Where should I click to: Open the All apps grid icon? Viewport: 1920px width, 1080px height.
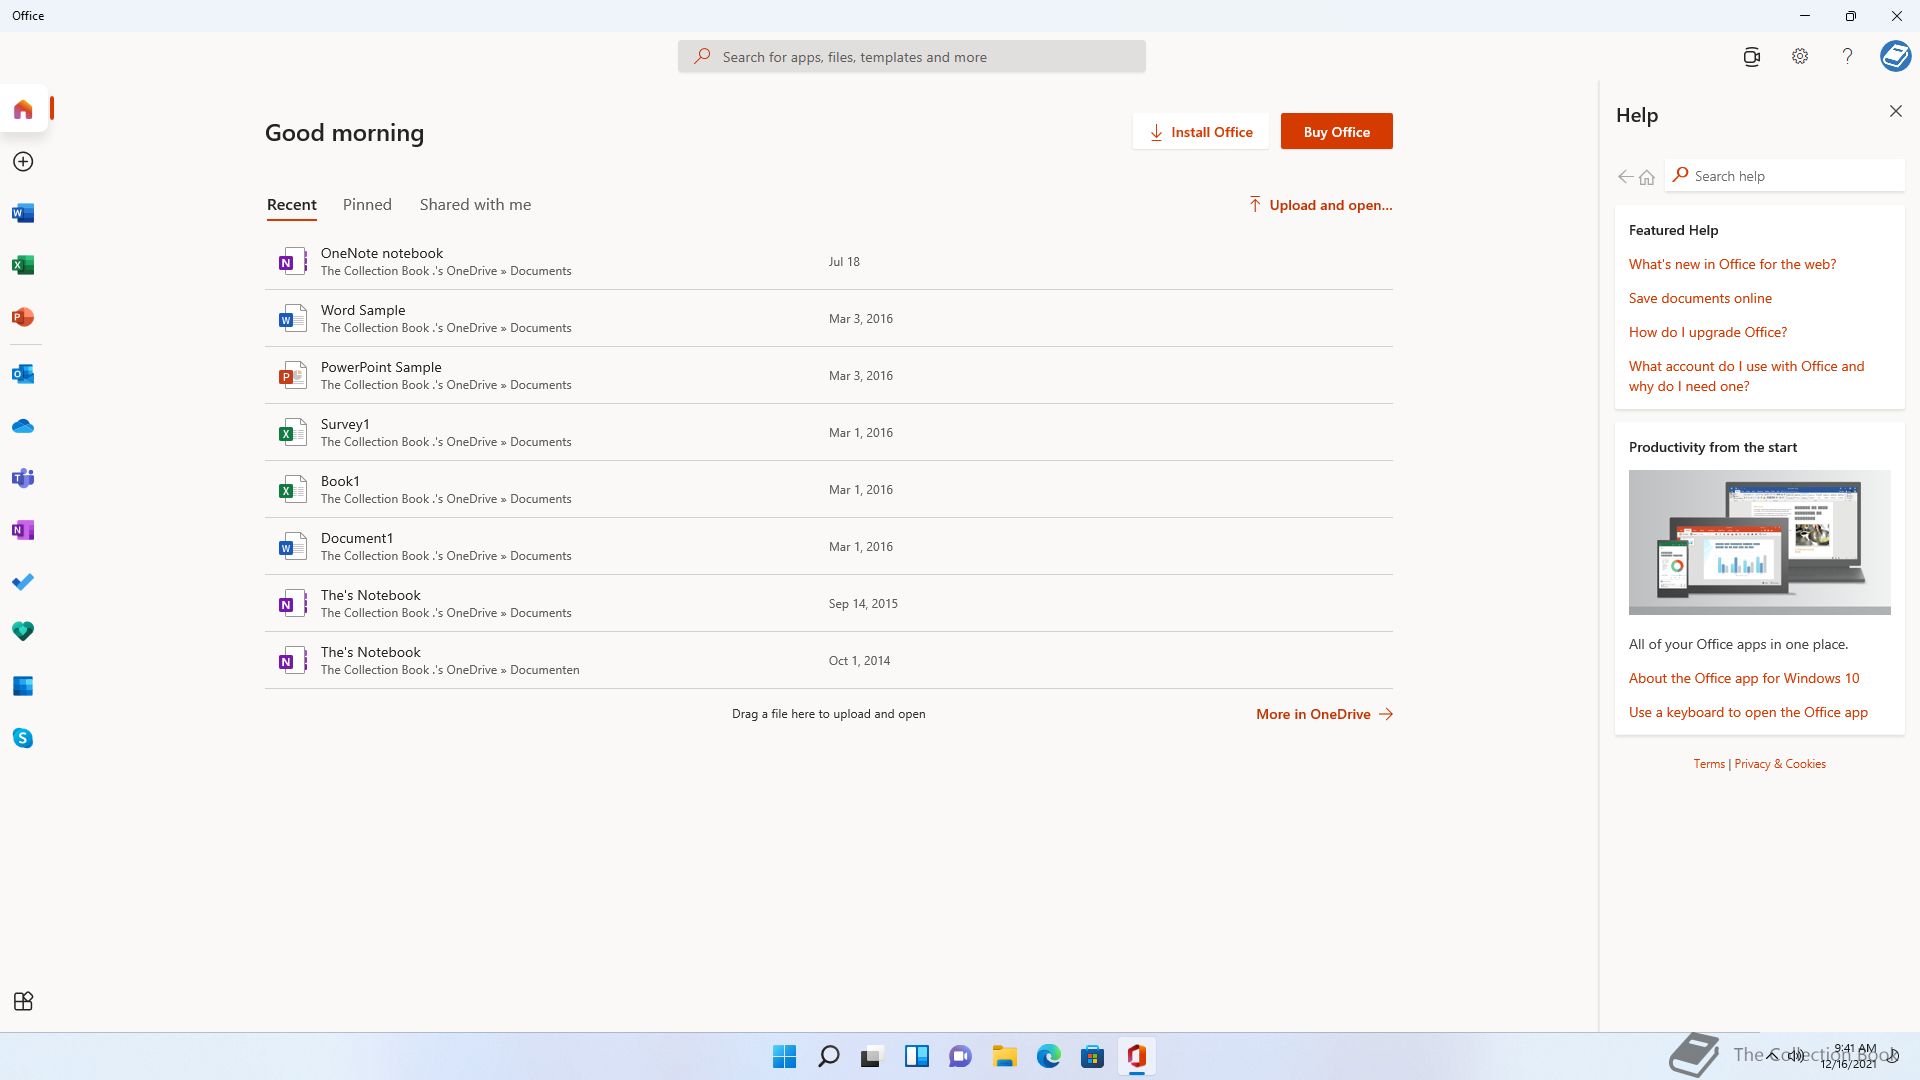coord(23,1001)
